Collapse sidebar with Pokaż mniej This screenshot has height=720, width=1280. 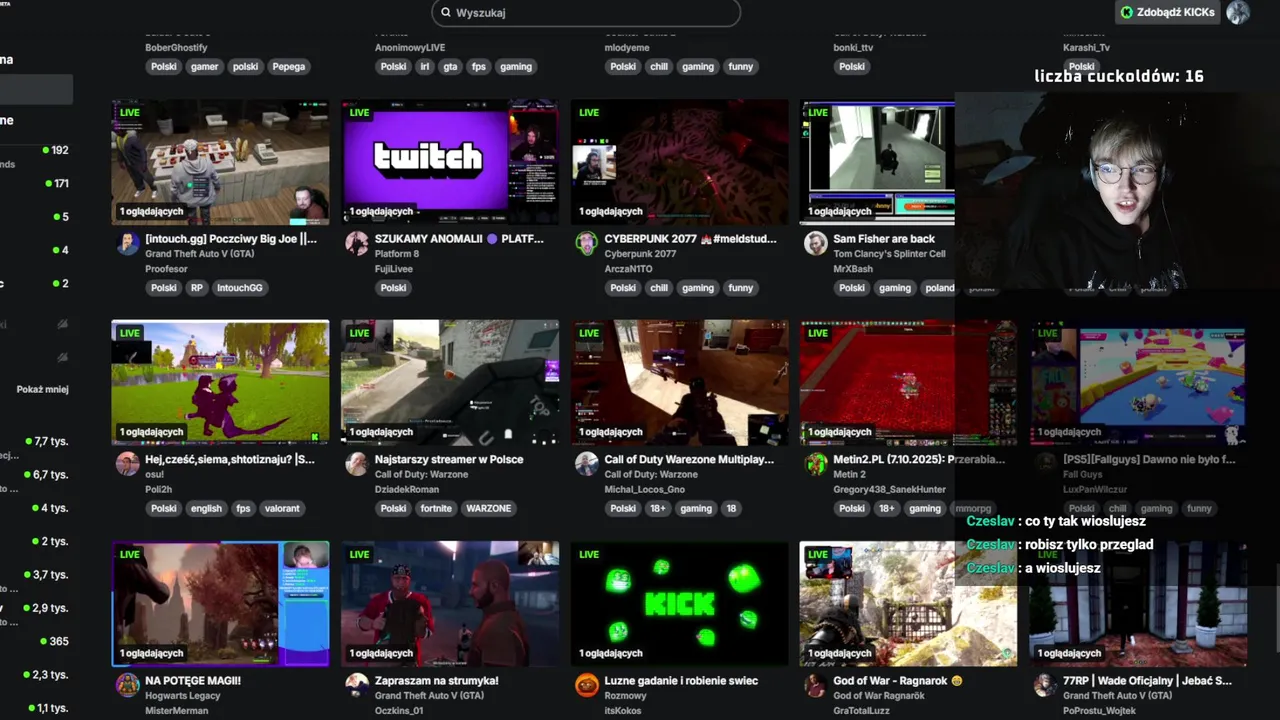(x=42, y=390)
